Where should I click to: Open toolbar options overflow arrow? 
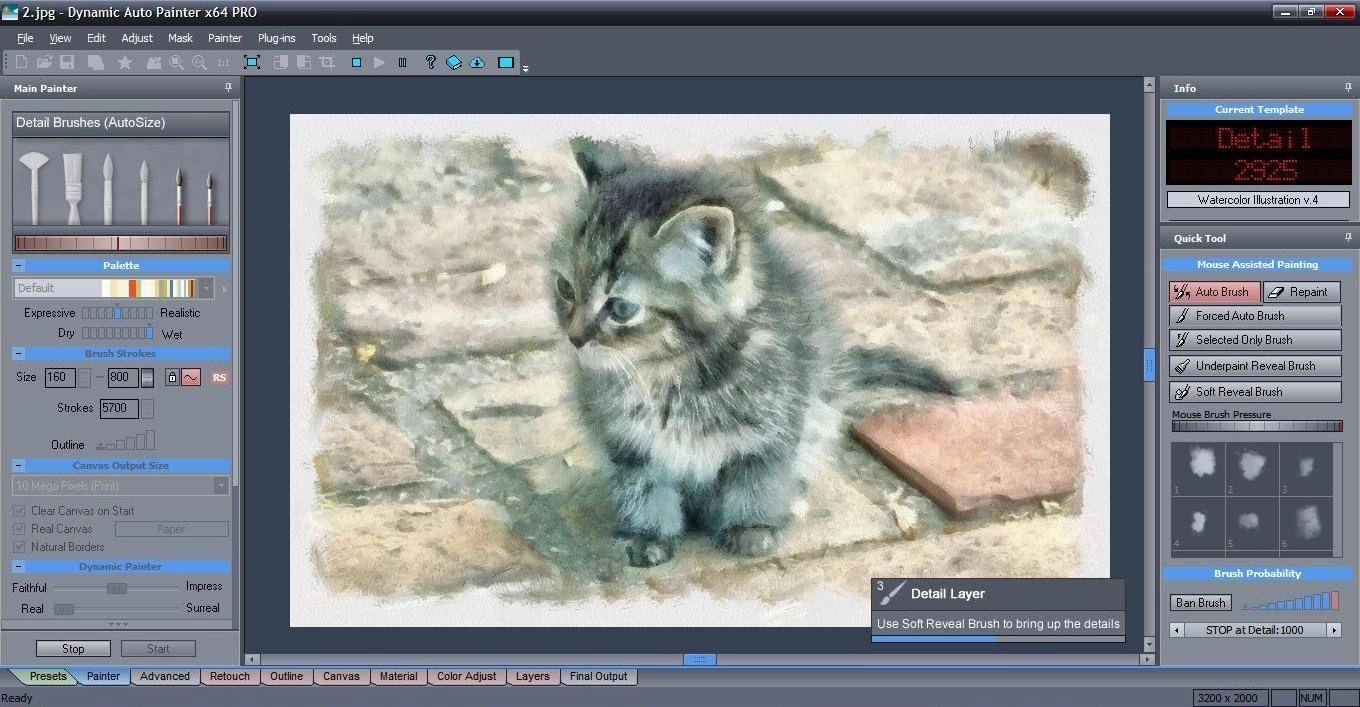pos(525,69)
